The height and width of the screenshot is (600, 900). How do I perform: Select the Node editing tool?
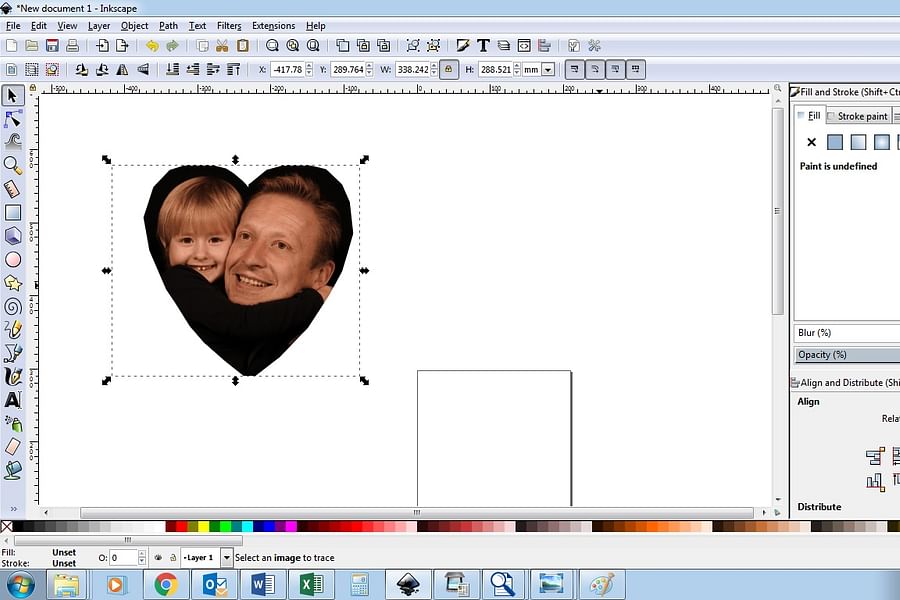click(x=12, y=119)
